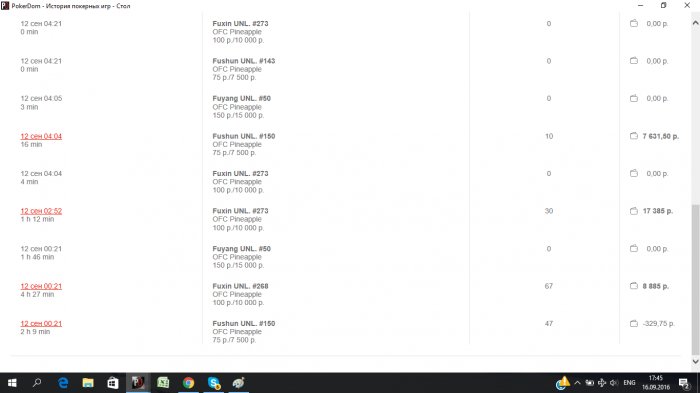Open 12 сен 00:21 session lasting 2 h 9 min
This screenshot has height=393, width=700.
tap(41, 323)
